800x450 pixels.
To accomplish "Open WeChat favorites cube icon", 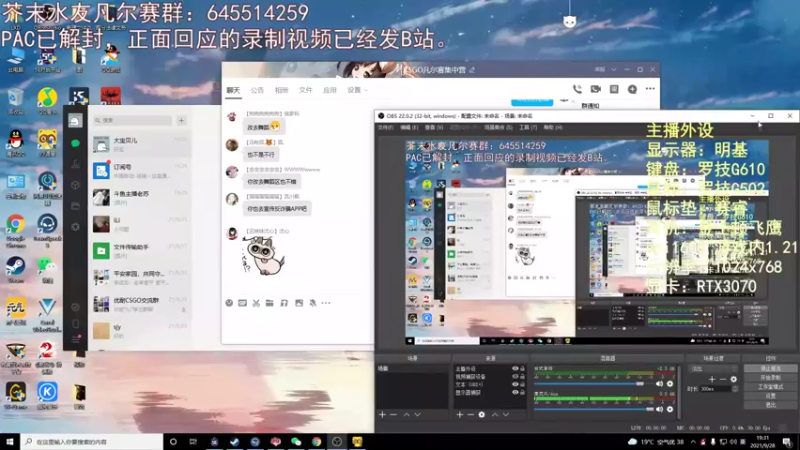I will click(x=76, y=185).
